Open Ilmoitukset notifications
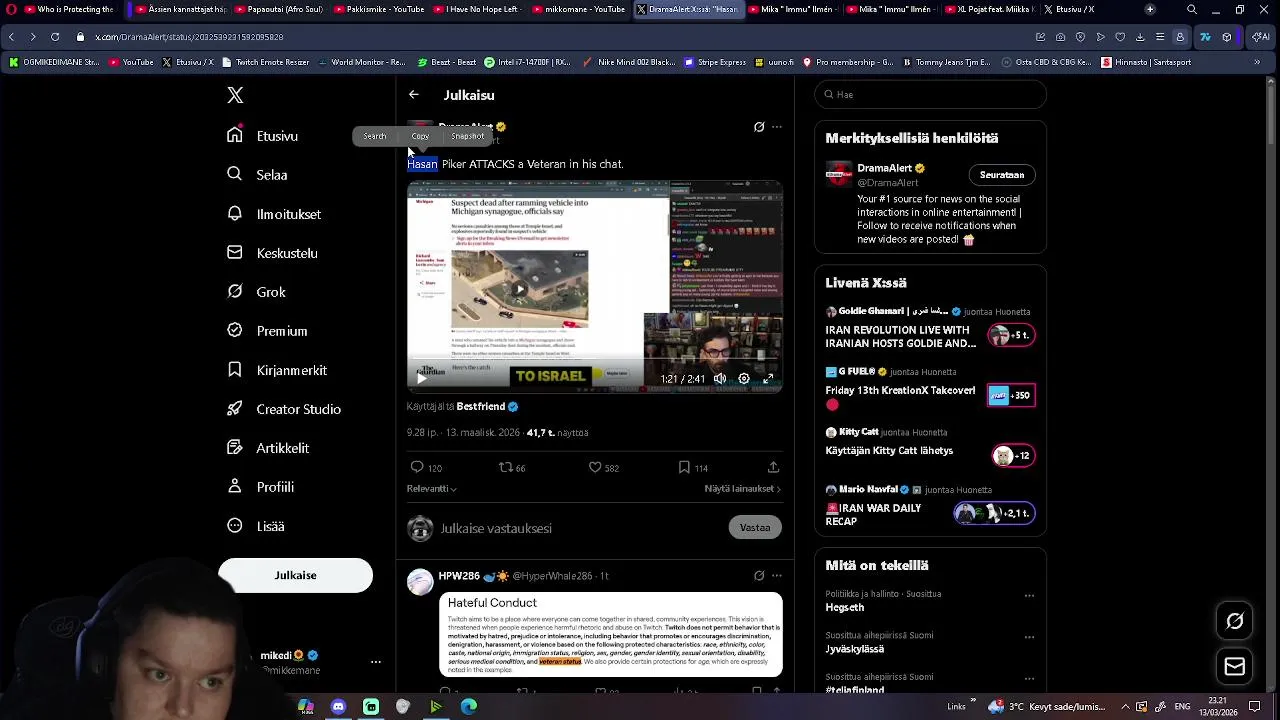The height and width of the screenshot is (720, 1280). click(274, 214)
